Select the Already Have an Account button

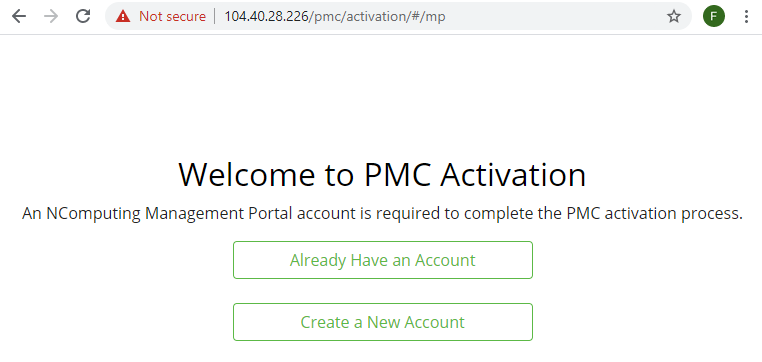pos(383,260)
